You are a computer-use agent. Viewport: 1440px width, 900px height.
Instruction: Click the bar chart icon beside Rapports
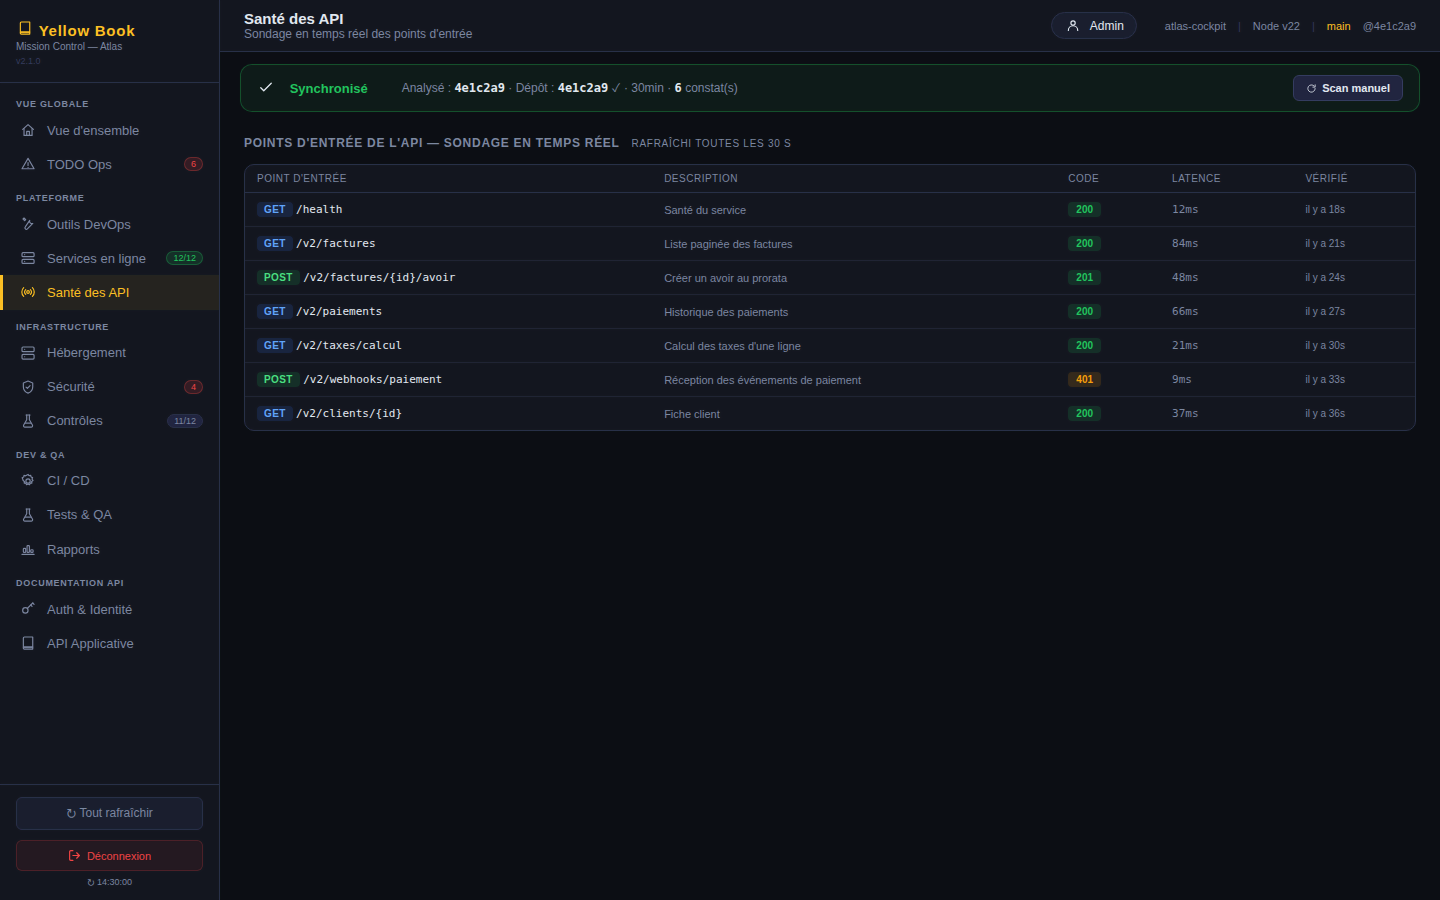[x=28, y=549]
